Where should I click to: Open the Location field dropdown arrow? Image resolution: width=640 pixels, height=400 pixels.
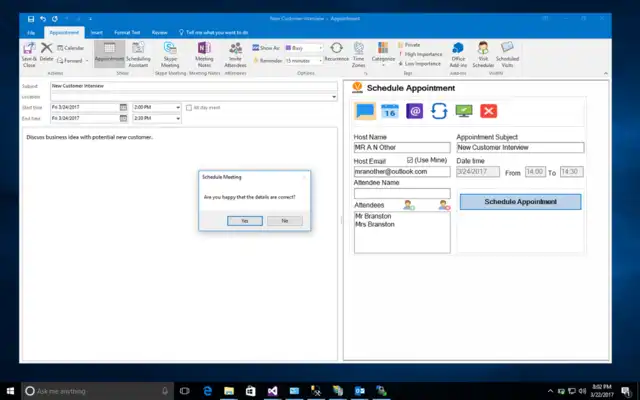tap(334, 97)
